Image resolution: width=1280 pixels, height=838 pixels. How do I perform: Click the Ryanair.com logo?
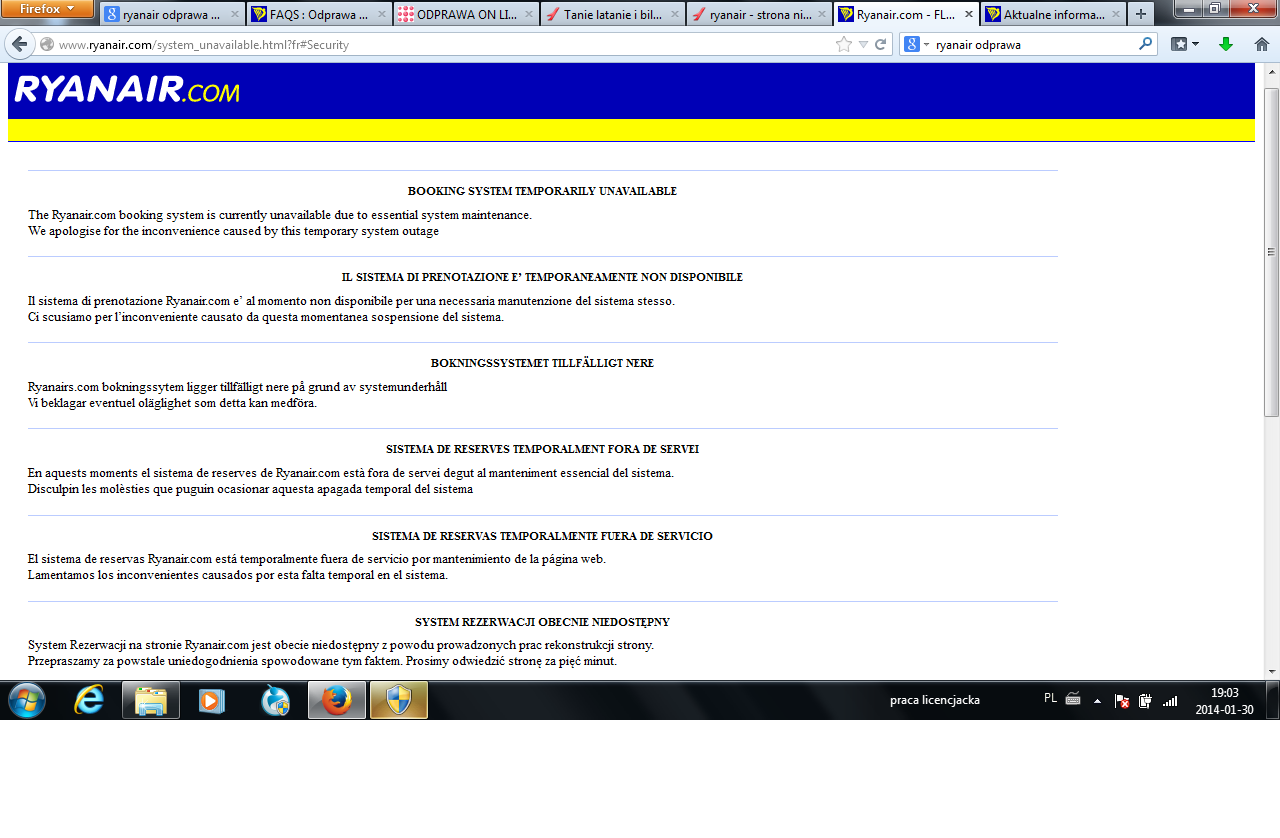coord(127,90)
